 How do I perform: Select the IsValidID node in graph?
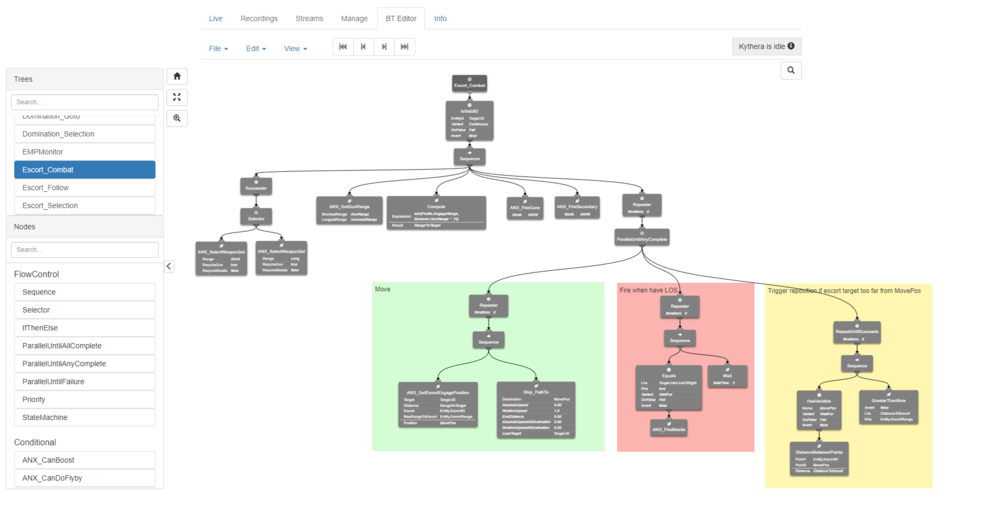[x=469, y=120]
